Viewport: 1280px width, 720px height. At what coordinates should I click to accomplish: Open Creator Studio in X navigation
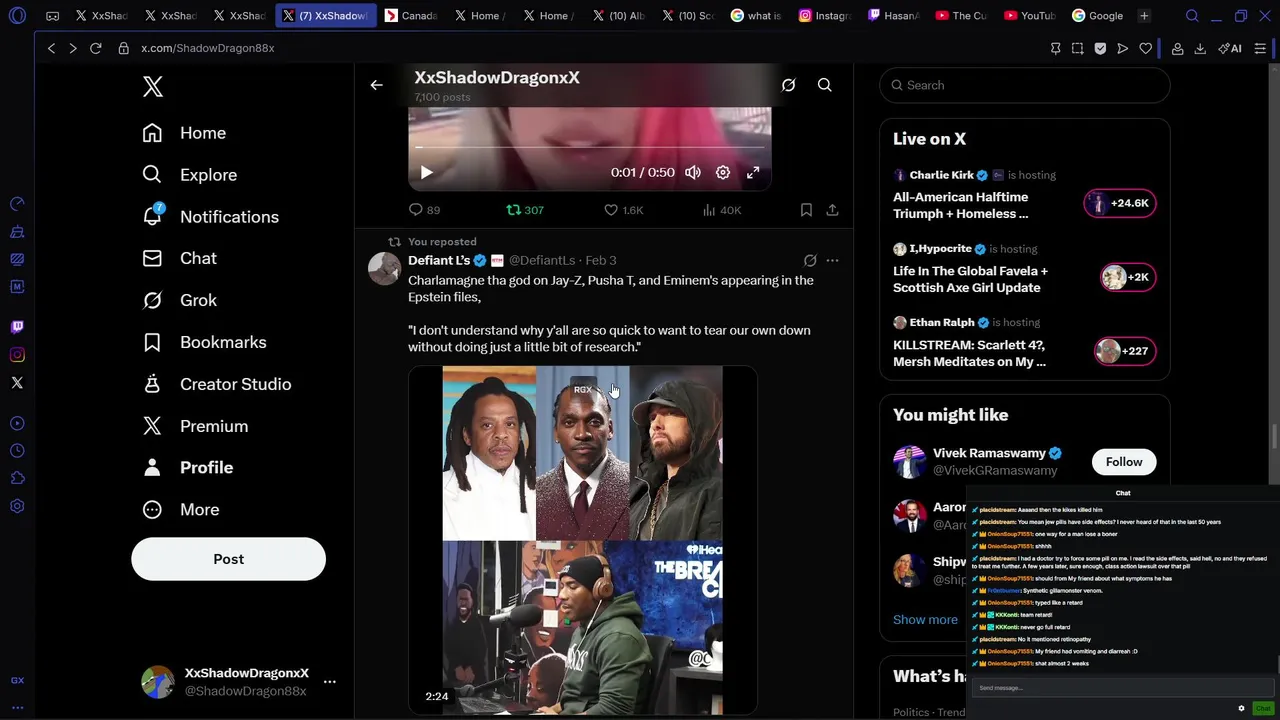217,384
